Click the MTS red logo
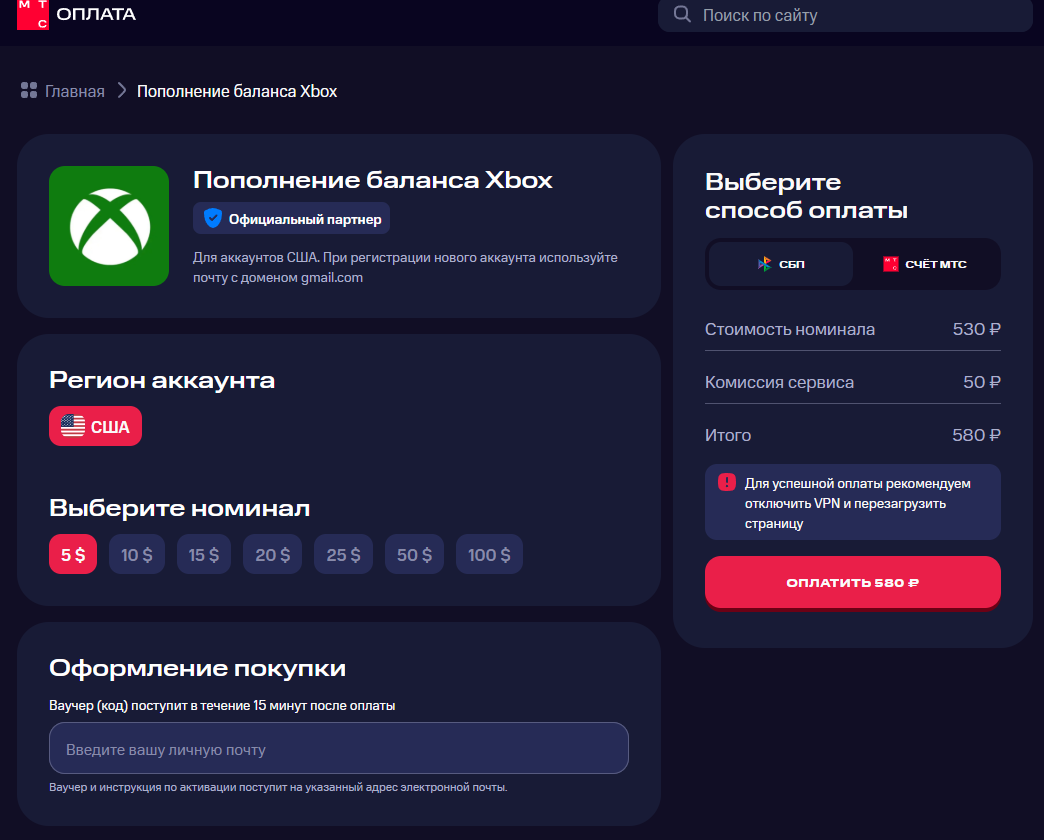 33,15
